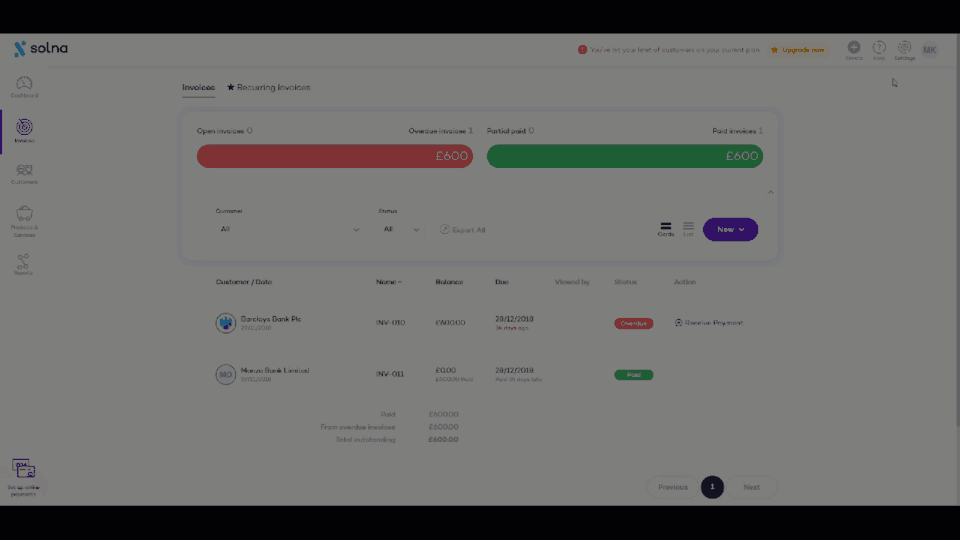Viewport: 960px width, 540px height.
Task: Click the Partial paid 0 label
Action: click(x=510, y=131)
